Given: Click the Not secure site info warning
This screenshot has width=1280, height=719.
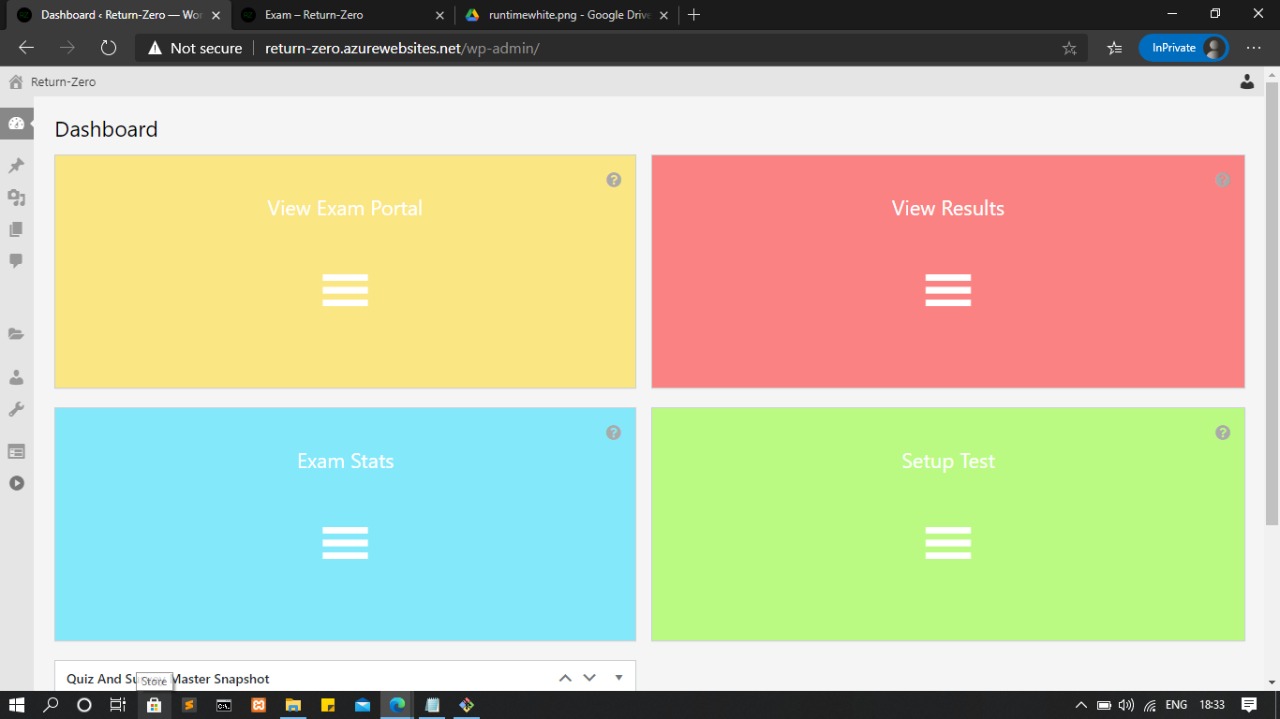Looking at the screenshot, I should [x=195, y=48].
